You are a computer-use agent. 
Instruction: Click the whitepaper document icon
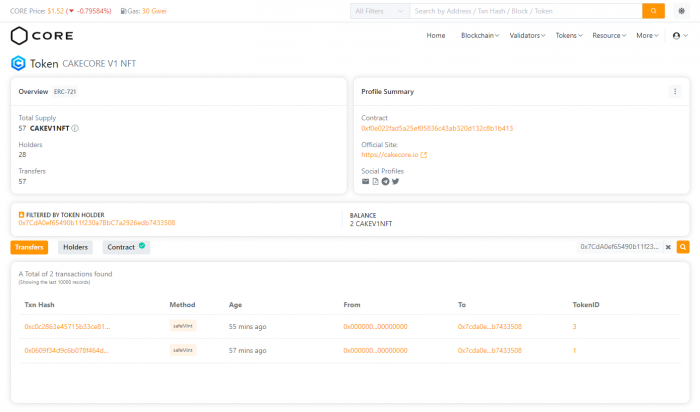click(375, 181)
